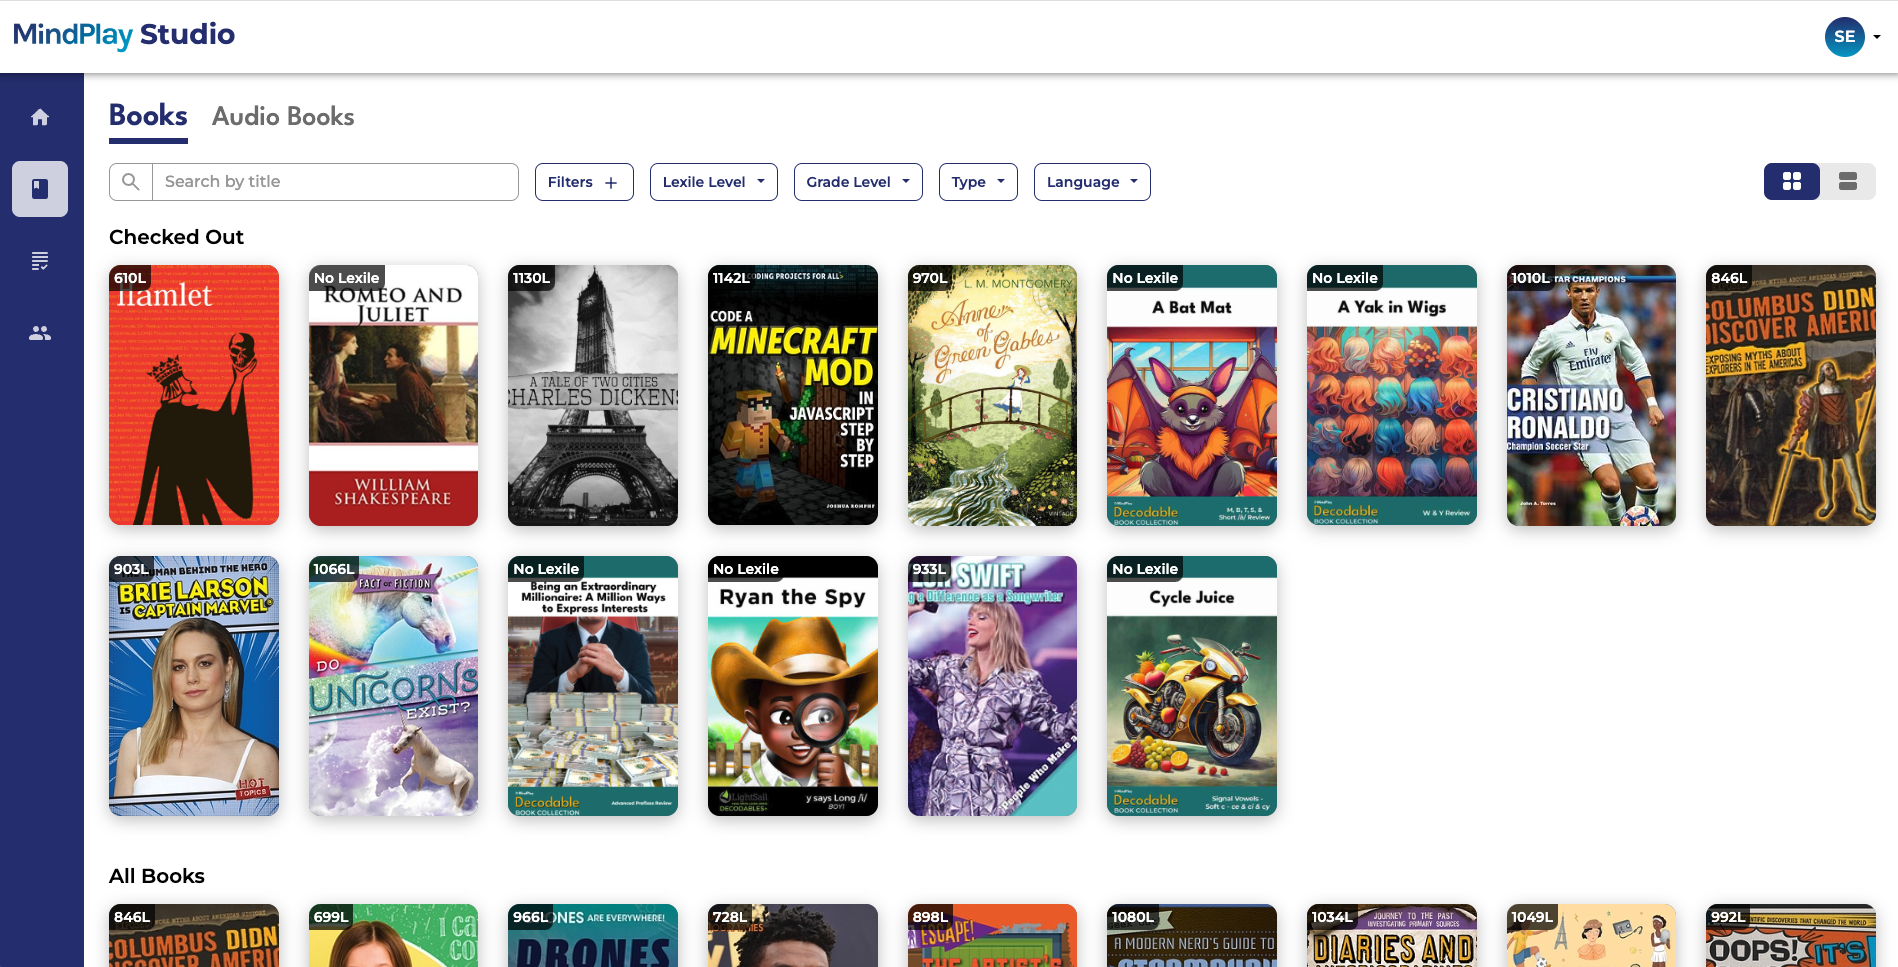1898x967 pixels.
Task: Open the 728L book in All Books
Action: (793, 936)
